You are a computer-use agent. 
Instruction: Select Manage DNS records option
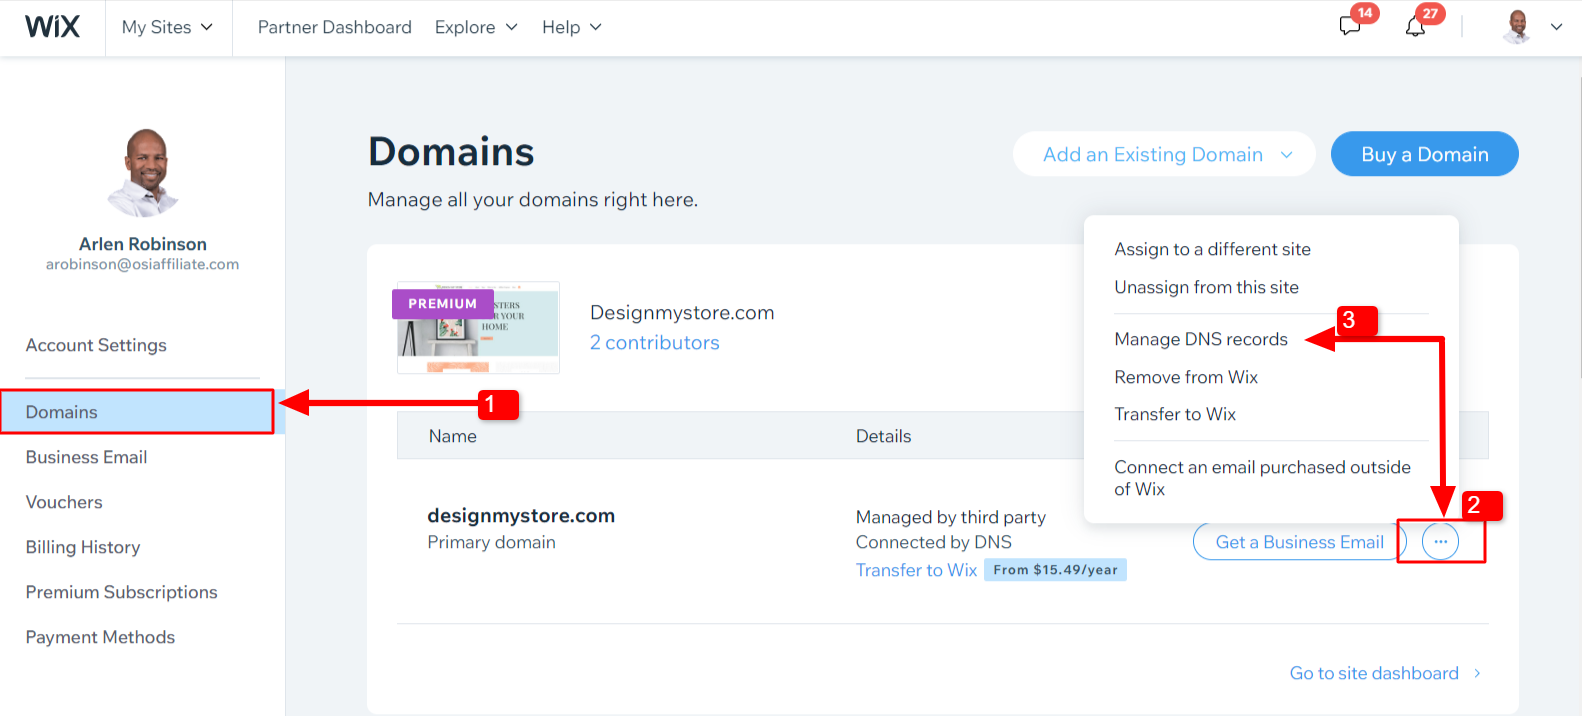(x=1201, y=339)
